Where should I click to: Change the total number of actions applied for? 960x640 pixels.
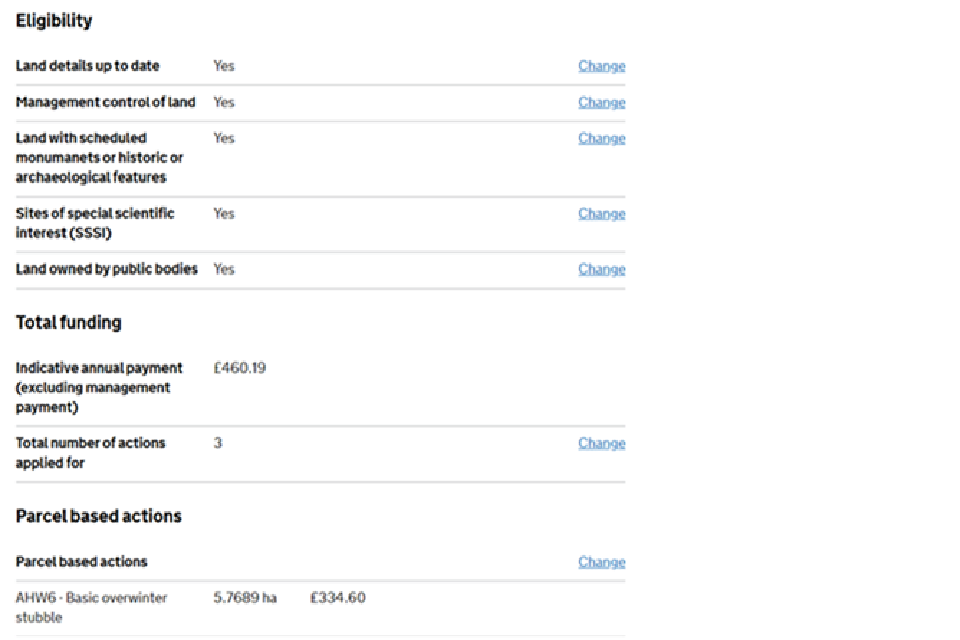pos(601,443)
